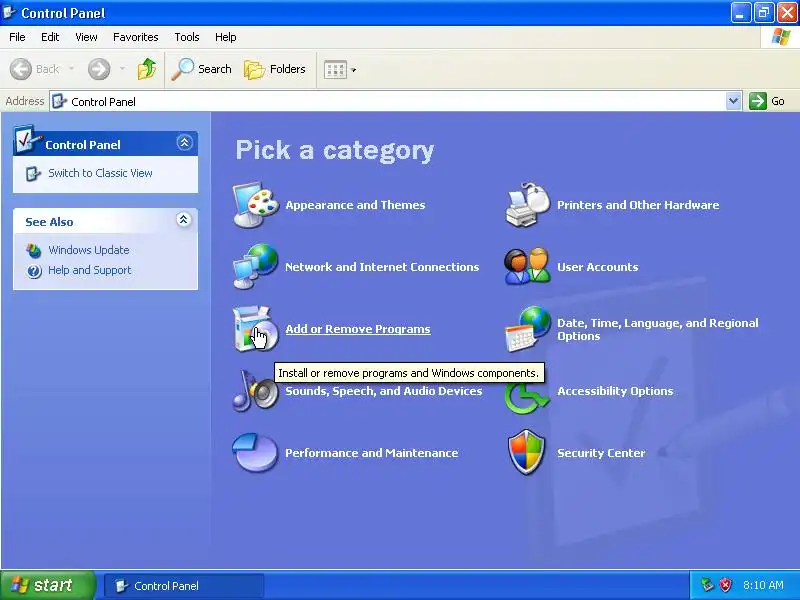Viewport: 800px width, 600px height.
Task: Open the Appearance and Themes link
Action: (355, 205)
